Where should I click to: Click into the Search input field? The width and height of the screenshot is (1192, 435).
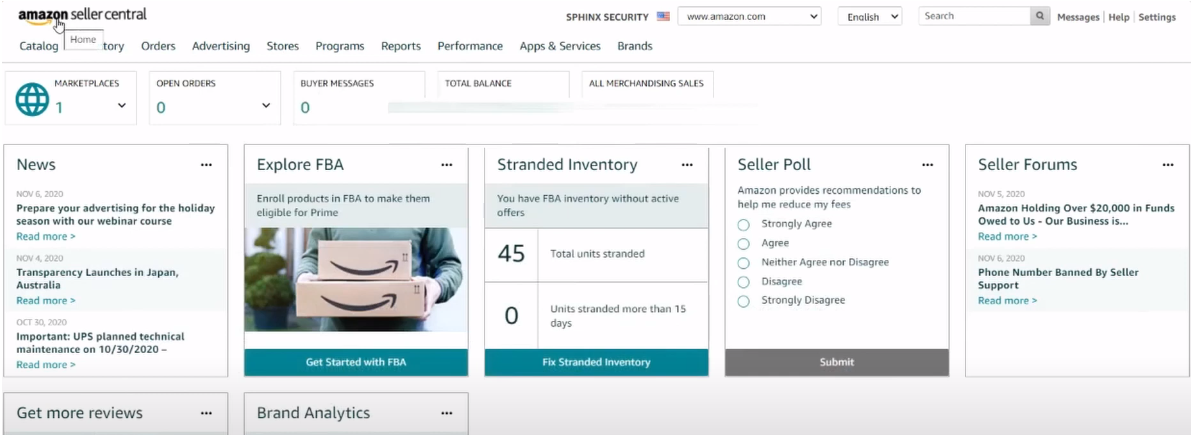point(974,16)
